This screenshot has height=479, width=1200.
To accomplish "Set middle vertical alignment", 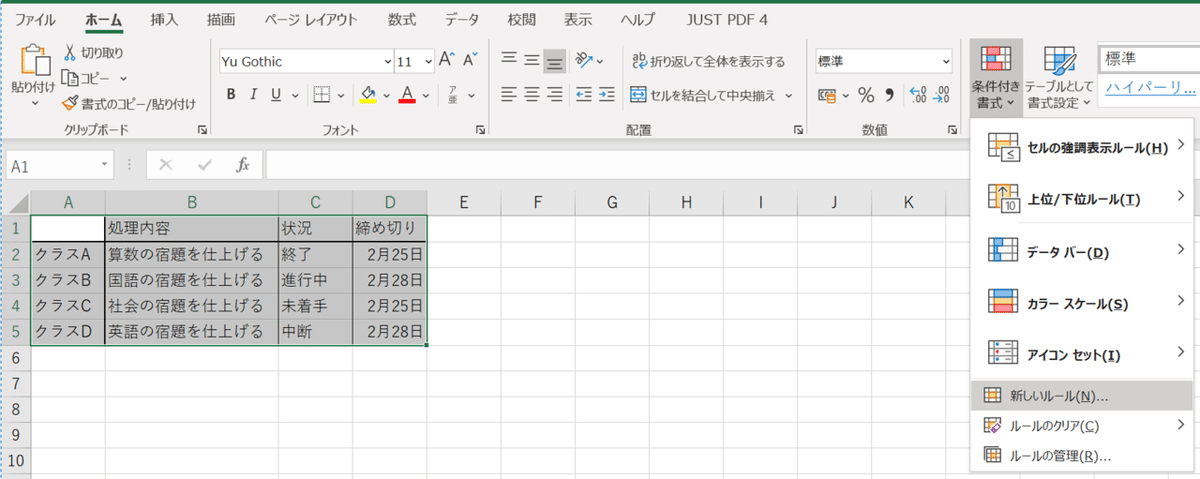I will (532, 61).
